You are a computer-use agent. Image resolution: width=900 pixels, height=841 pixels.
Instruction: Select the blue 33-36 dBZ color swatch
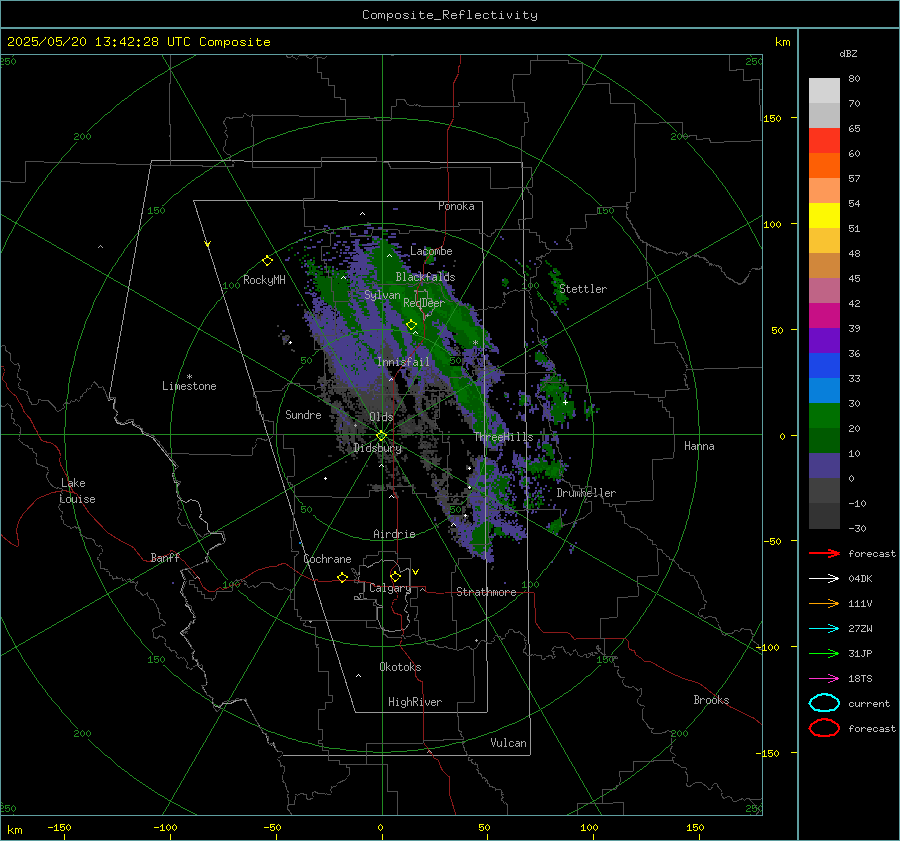tap(824, 366)
